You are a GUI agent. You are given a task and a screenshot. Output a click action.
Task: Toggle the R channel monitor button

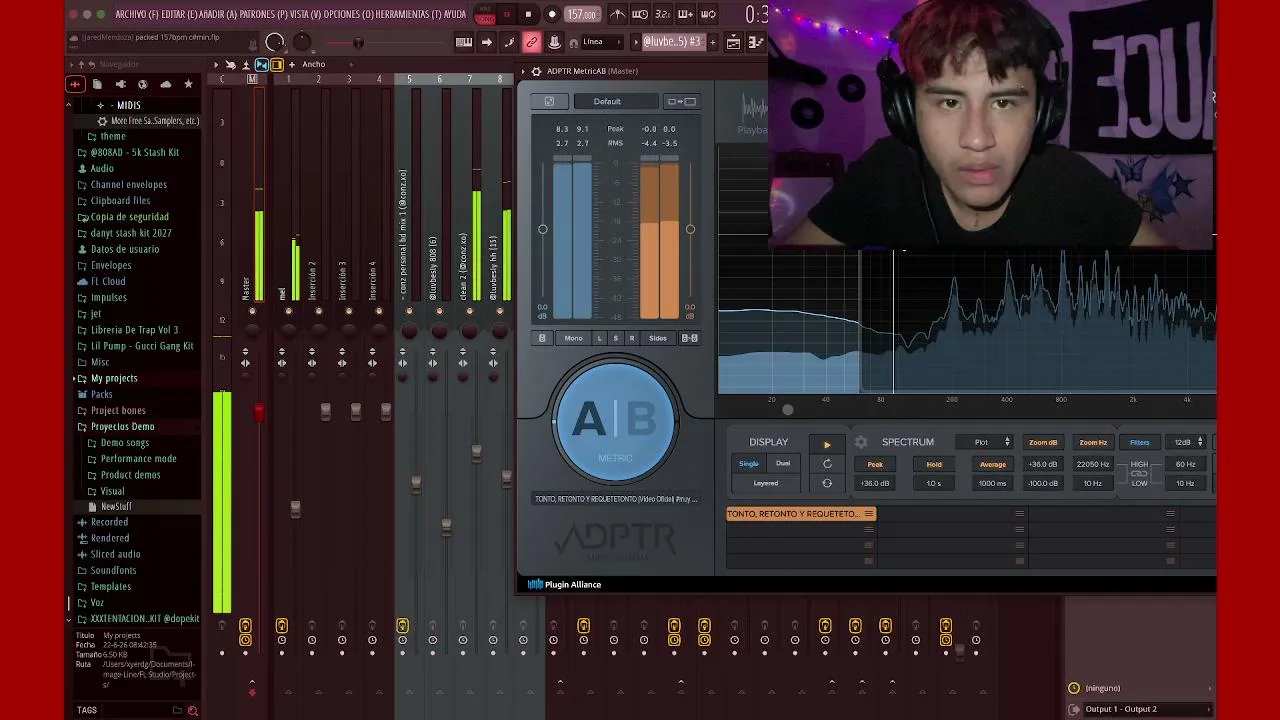tap(632, 338)
